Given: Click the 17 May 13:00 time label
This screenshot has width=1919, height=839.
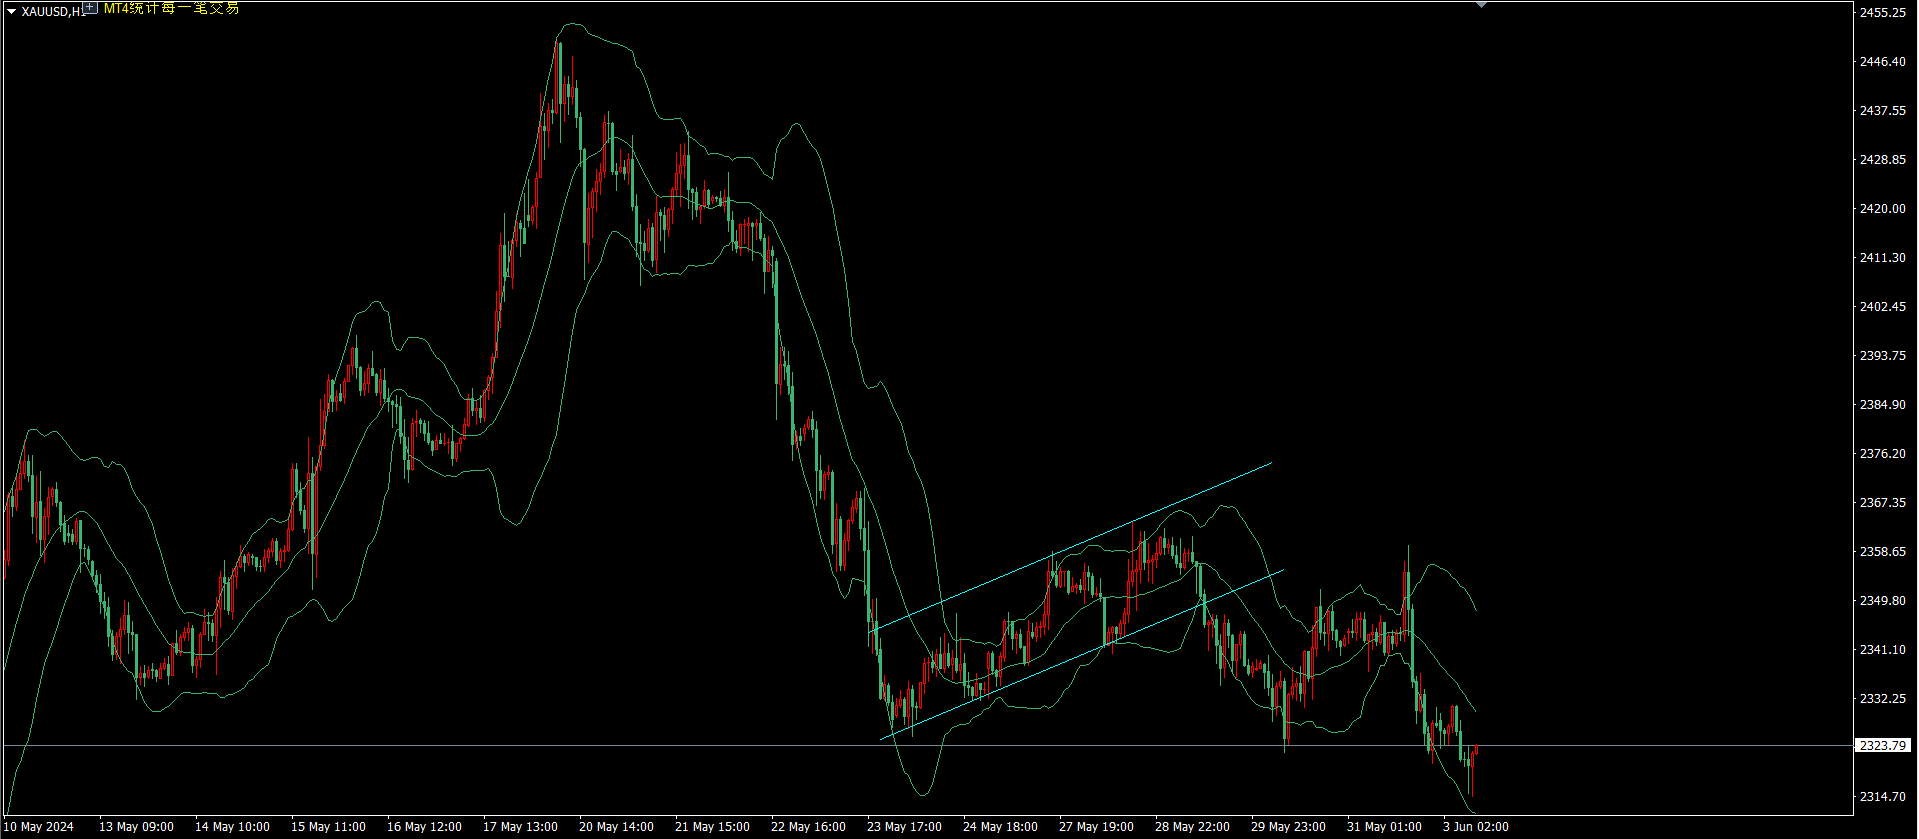Looking at the screenshot, I should click(x=520, y=827).
